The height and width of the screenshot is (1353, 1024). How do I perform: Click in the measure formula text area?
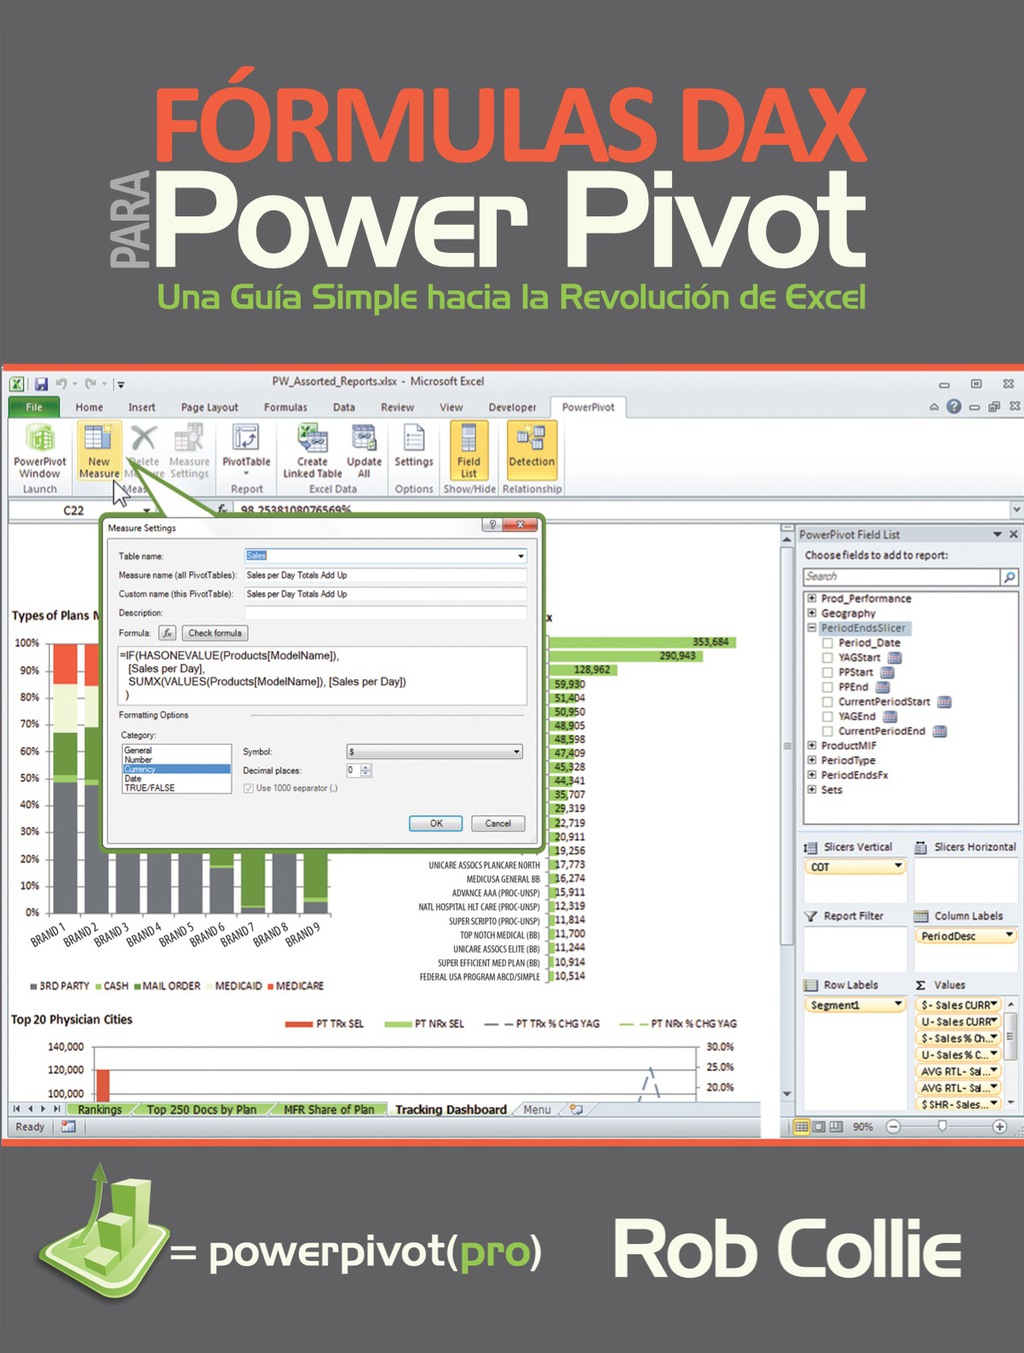[x=322, y=676]
